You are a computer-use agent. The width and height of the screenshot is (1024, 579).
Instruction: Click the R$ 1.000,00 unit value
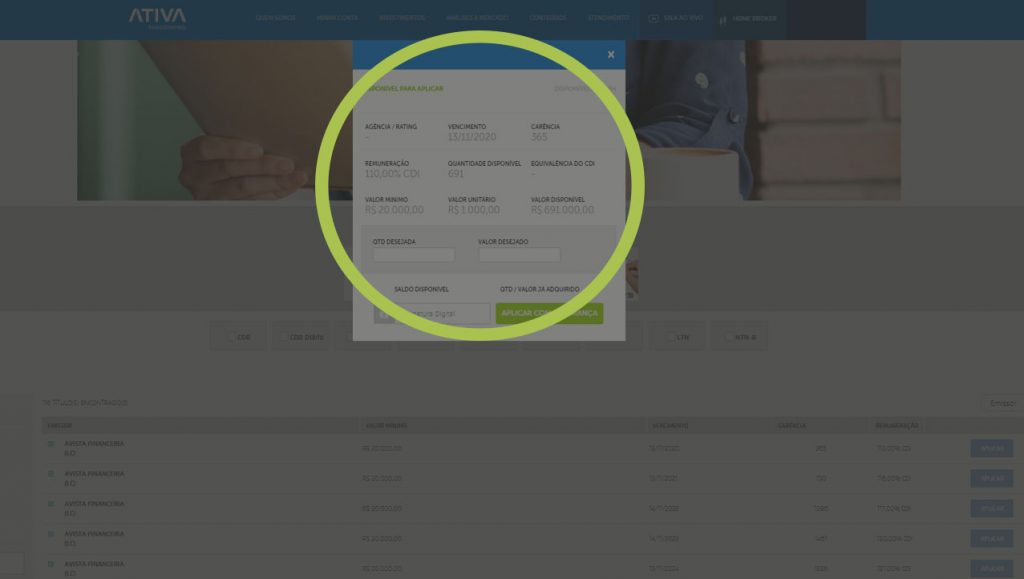tap(473, 210)
